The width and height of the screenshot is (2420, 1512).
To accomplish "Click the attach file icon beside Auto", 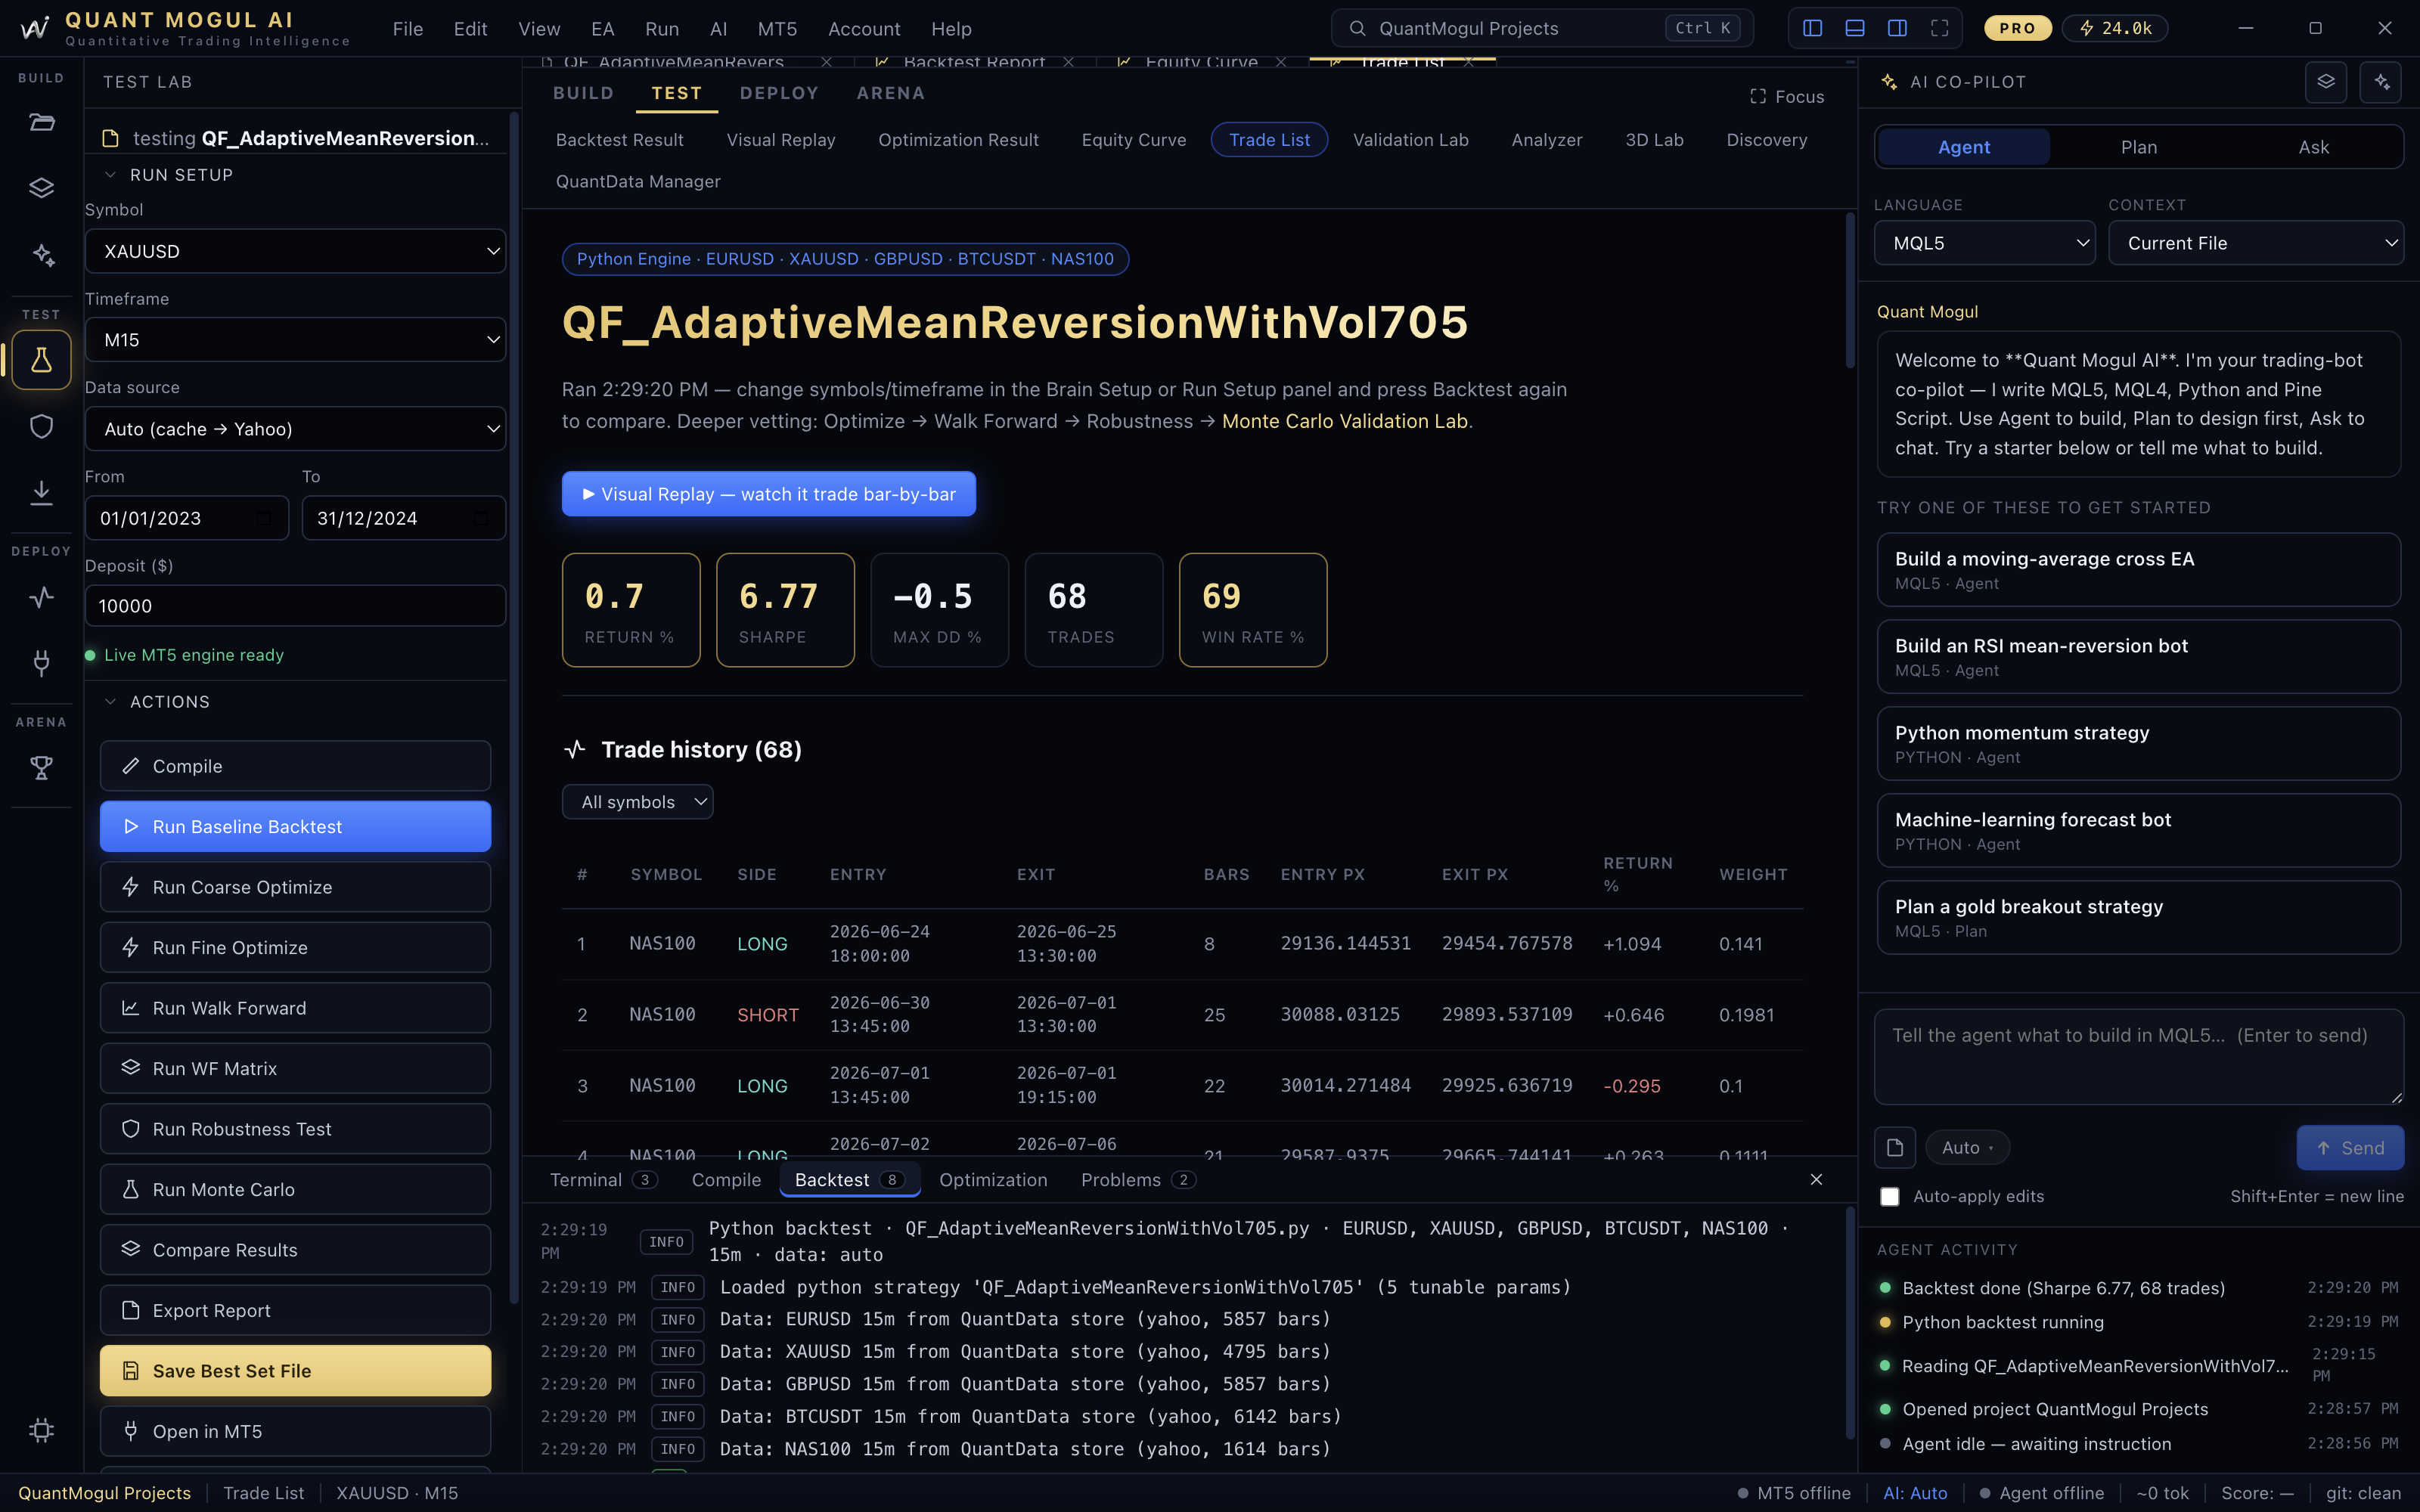I will point(1895,1148).
